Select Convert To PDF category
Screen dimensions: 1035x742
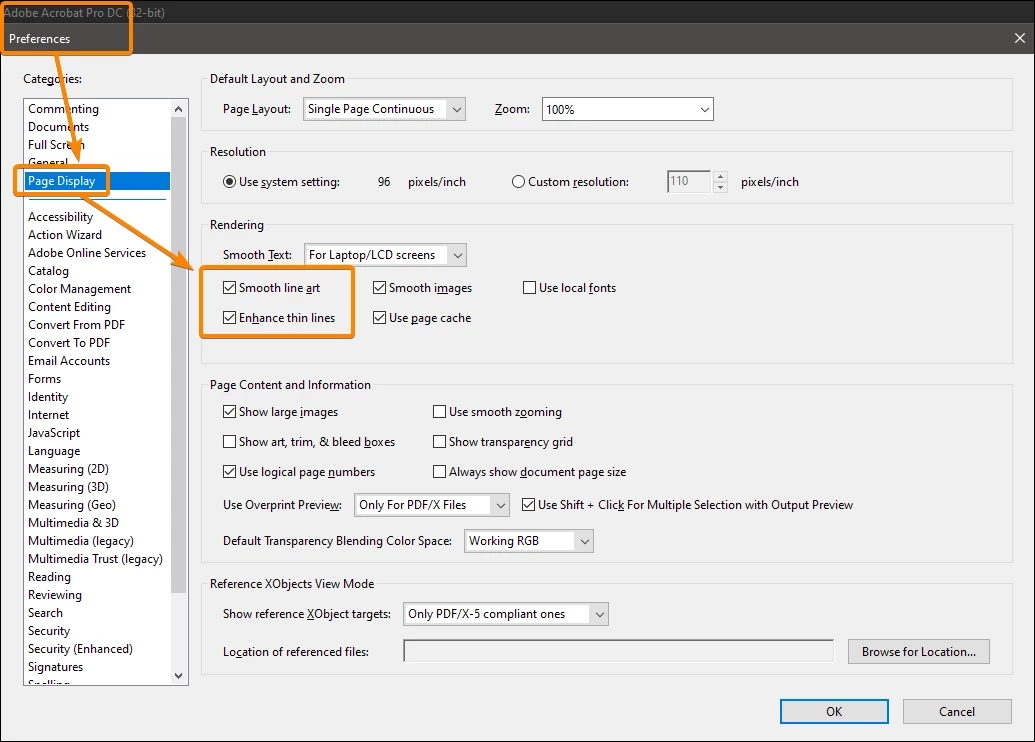pyautogui.click(x=69, y=343)
